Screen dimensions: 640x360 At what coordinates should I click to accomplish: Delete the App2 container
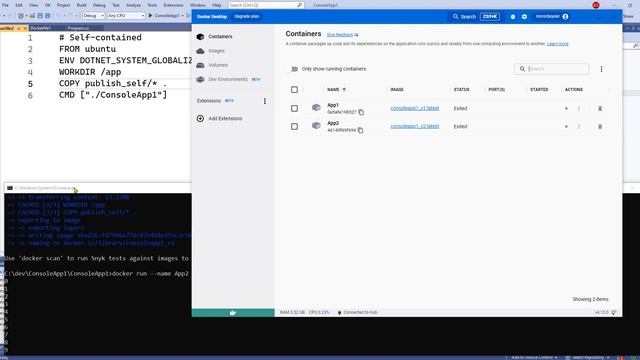(x=600, y=127)
